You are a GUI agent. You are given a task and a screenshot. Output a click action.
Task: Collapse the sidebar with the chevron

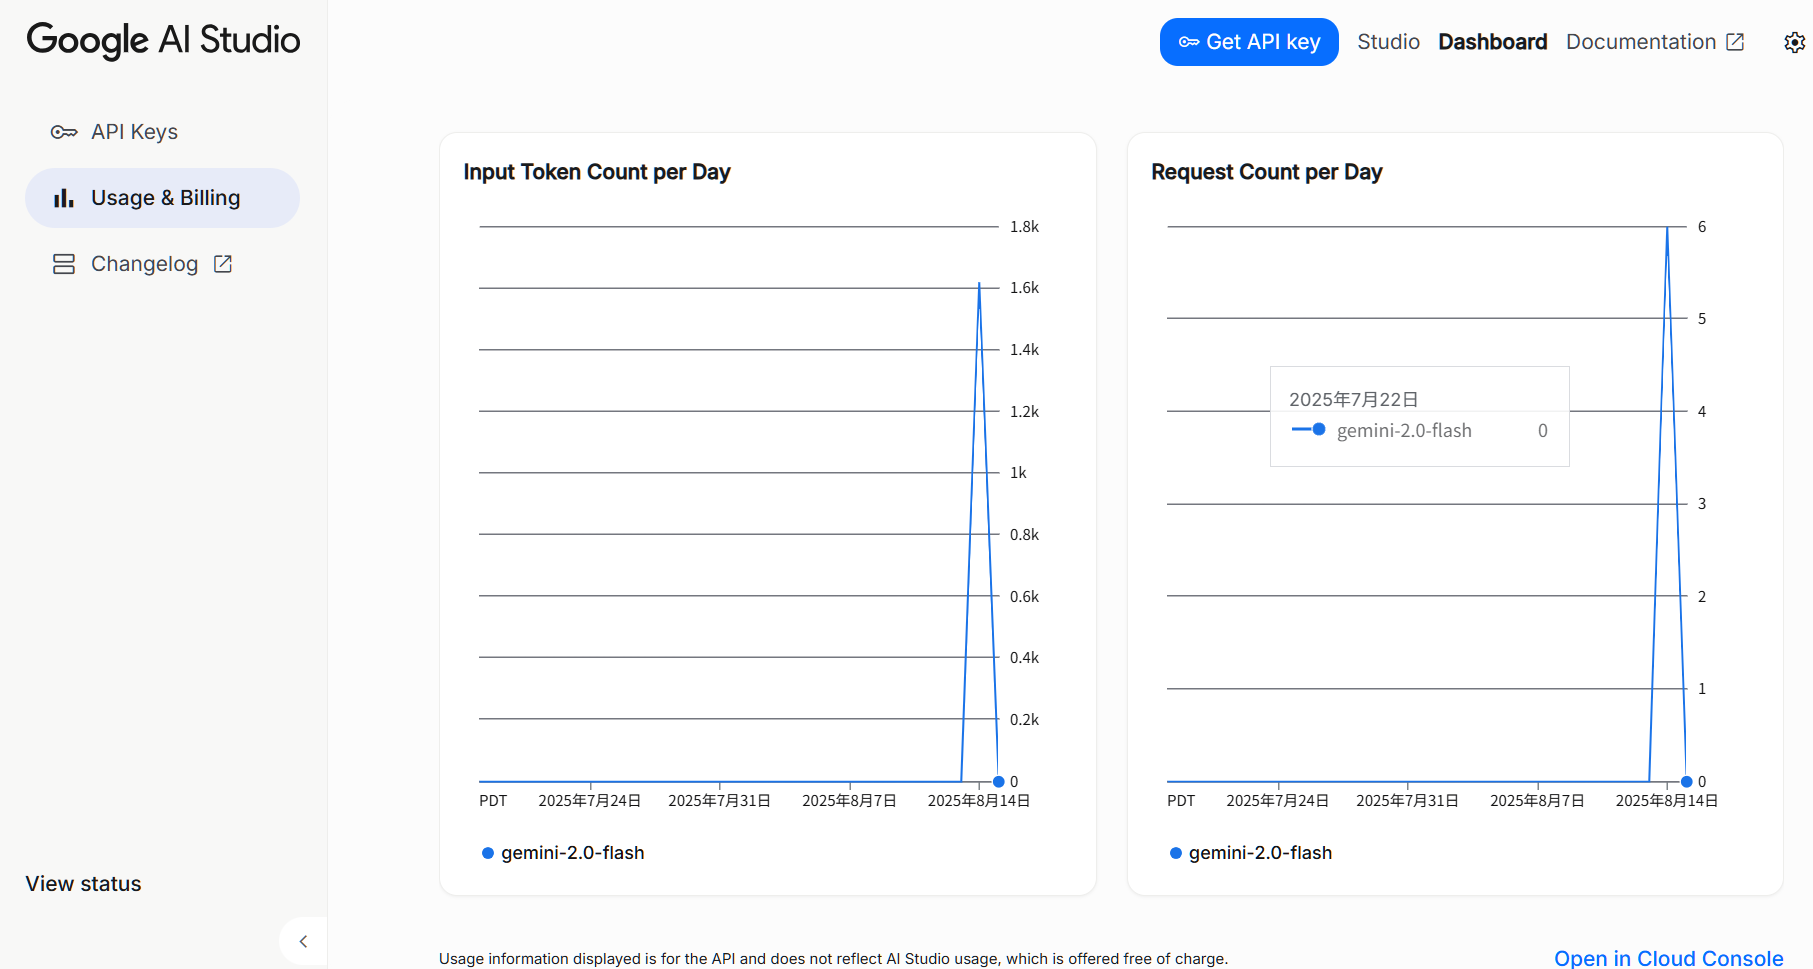pyautogui.click(x=303, y=941)
